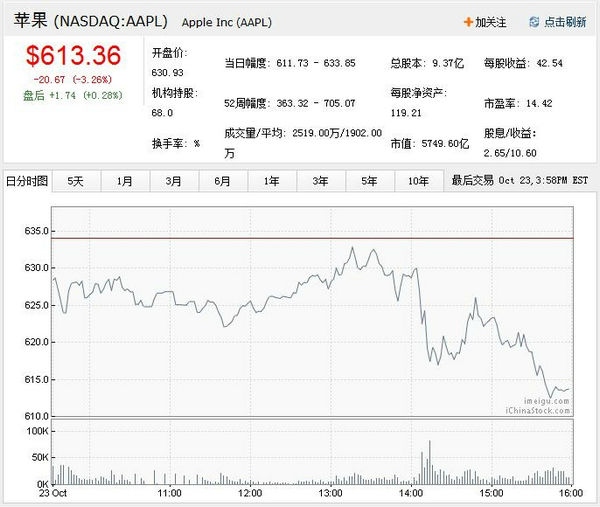
Task: Click the 23 Oct time axis label
Action: point(53,493)
